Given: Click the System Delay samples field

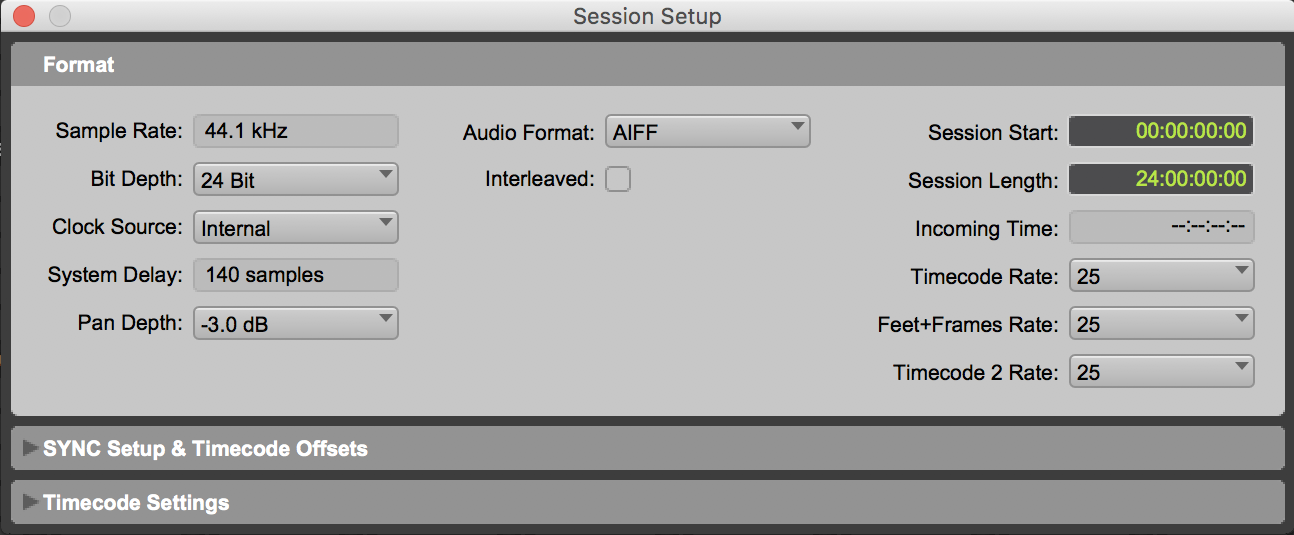Looking at the screenshot, I should (296, 275).
